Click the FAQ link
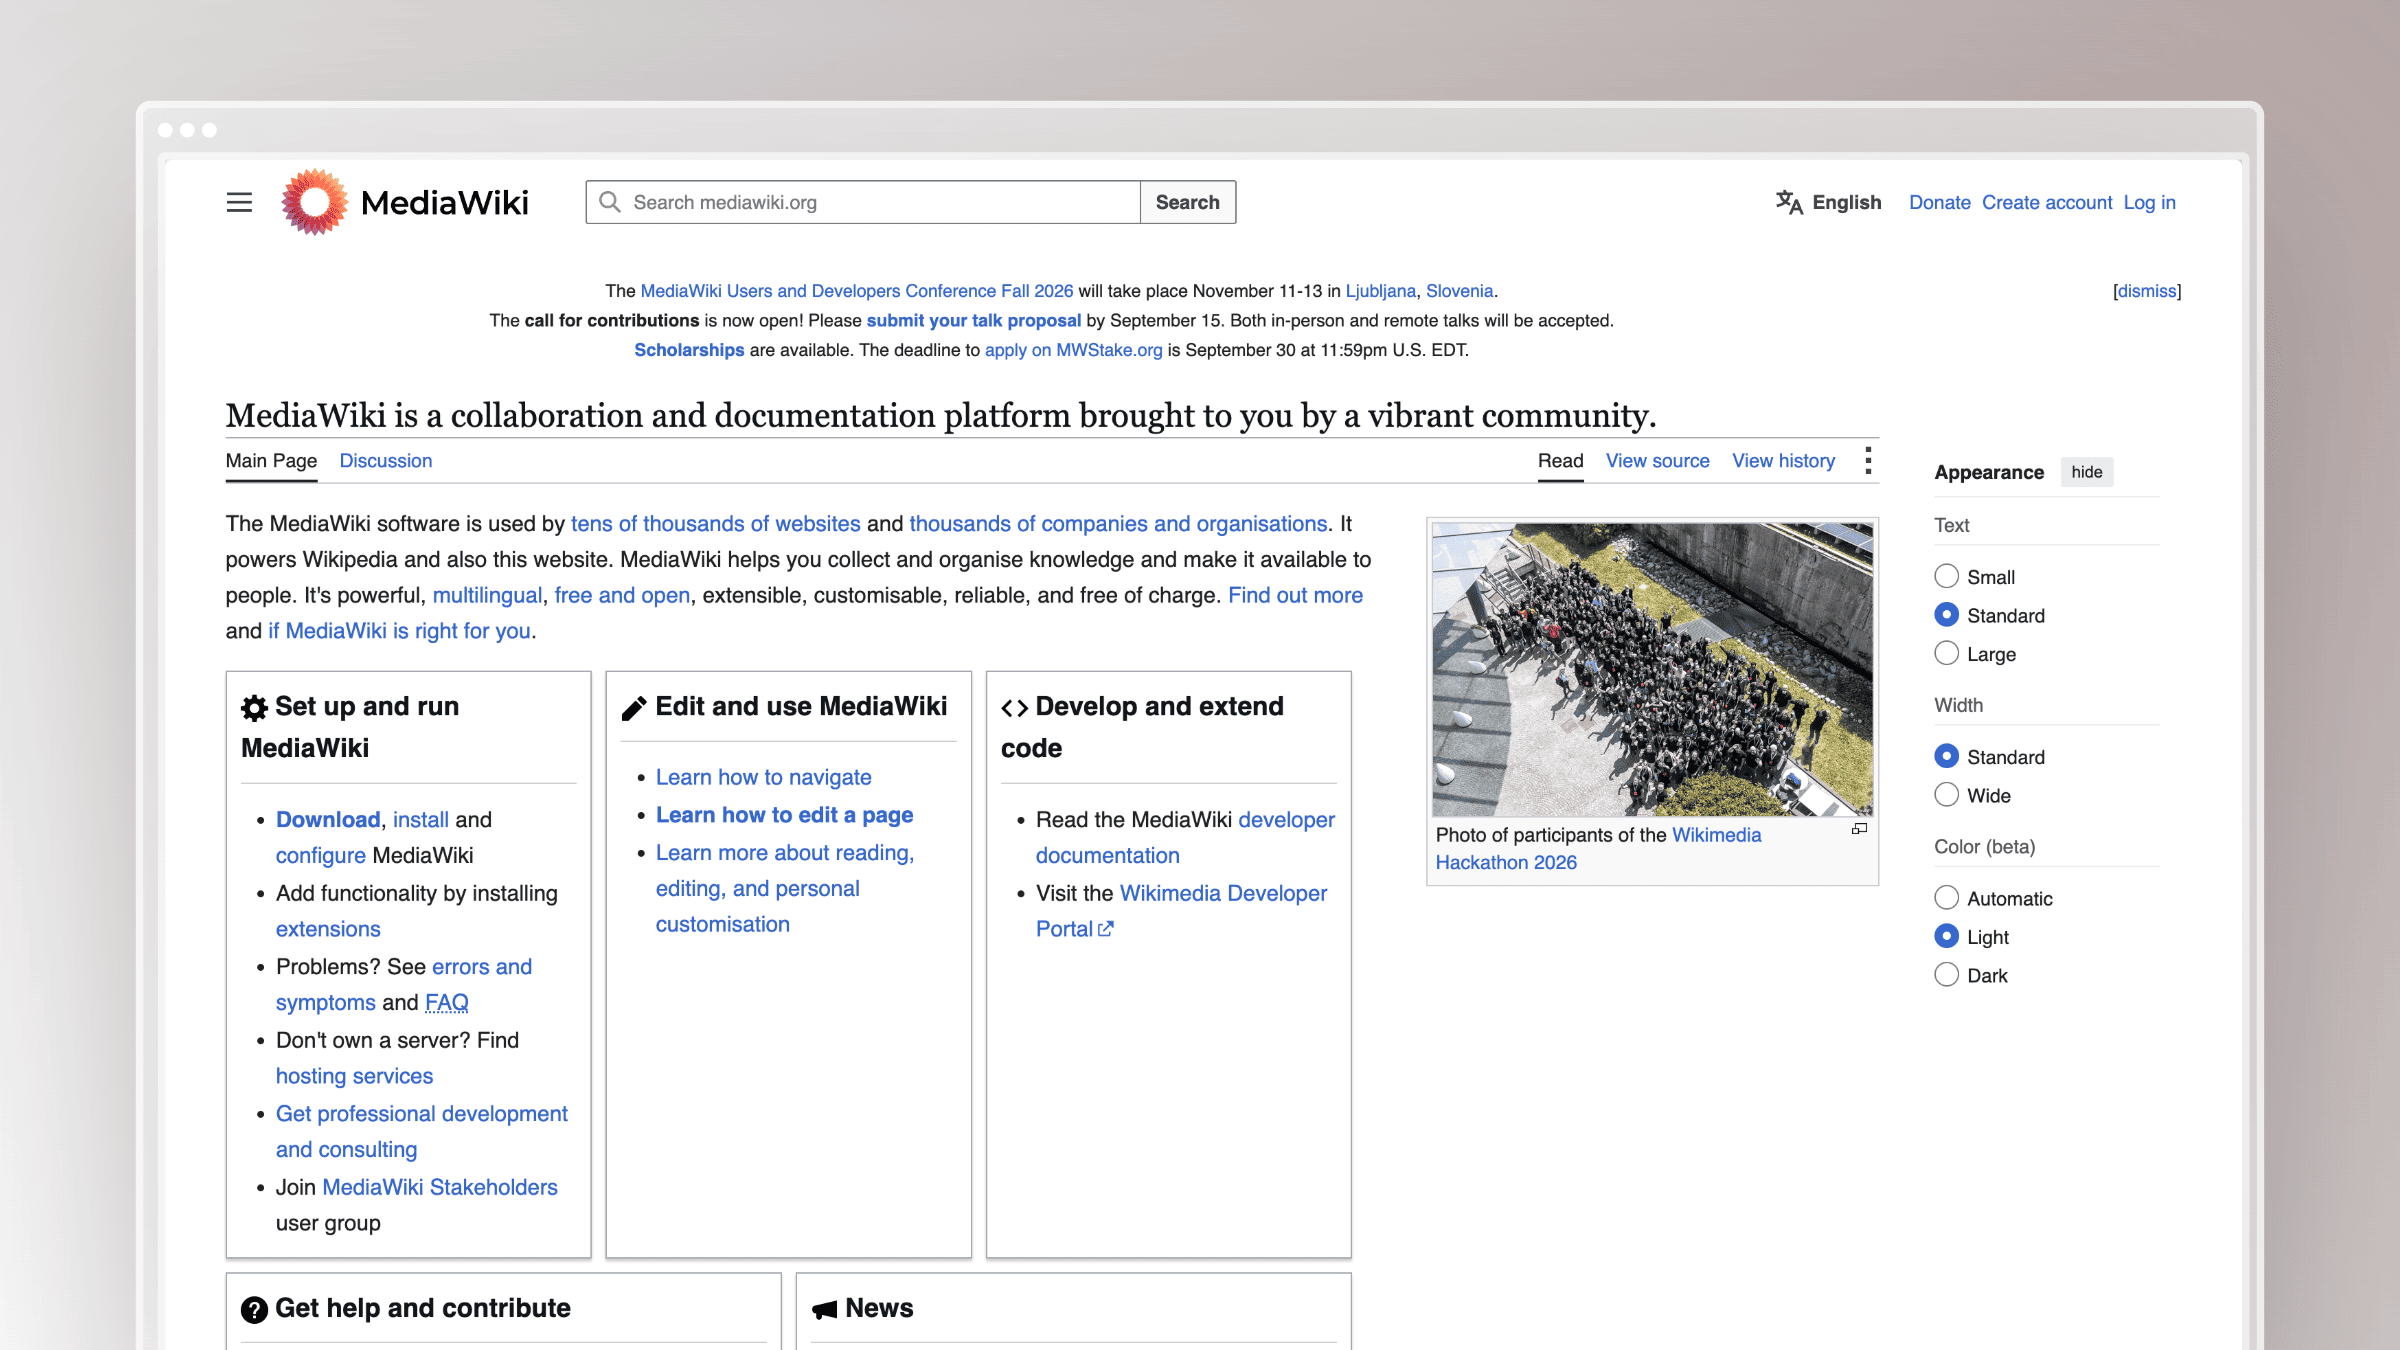 tap(446, 1003)
